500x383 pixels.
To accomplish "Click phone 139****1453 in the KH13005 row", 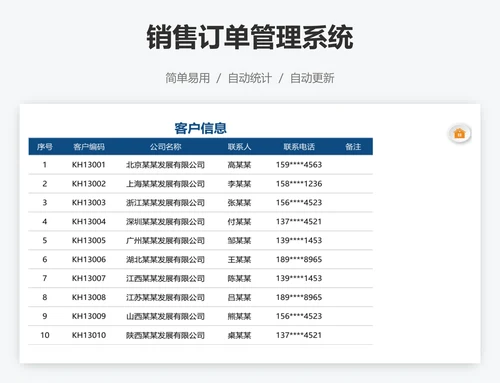I will [x=299, y=240].
